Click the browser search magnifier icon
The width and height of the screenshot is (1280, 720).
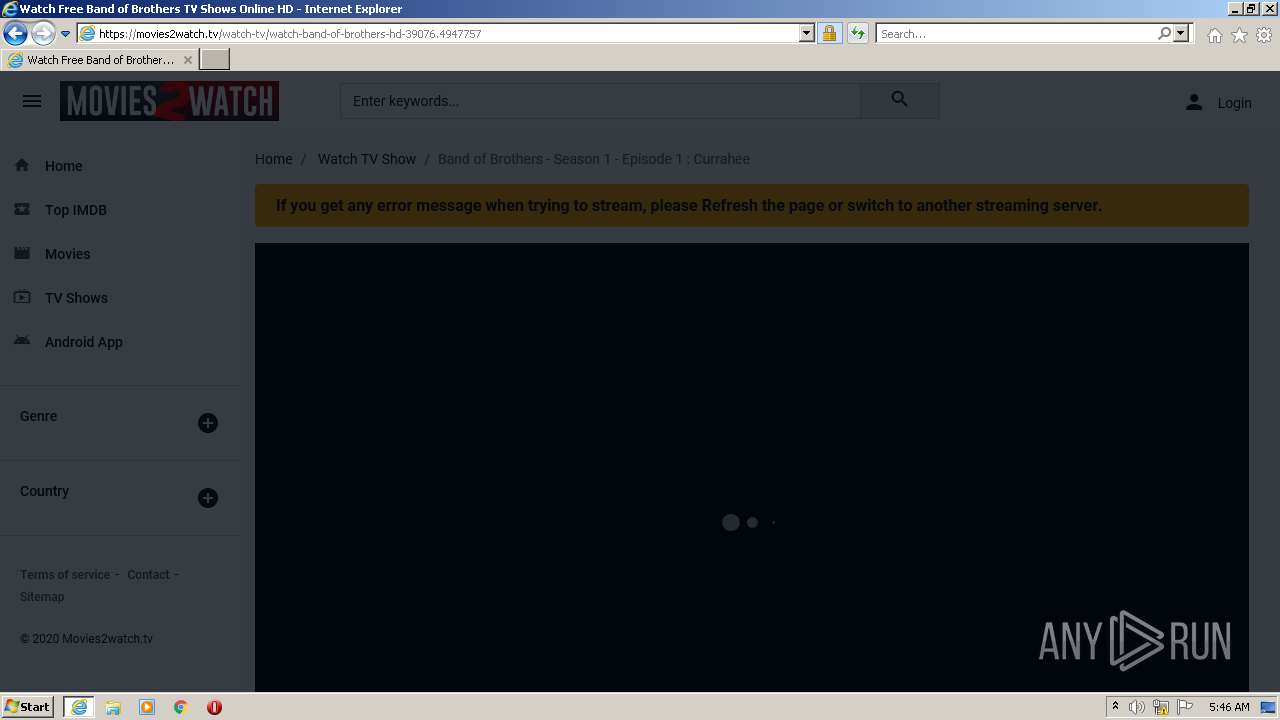pos(1164,33)
